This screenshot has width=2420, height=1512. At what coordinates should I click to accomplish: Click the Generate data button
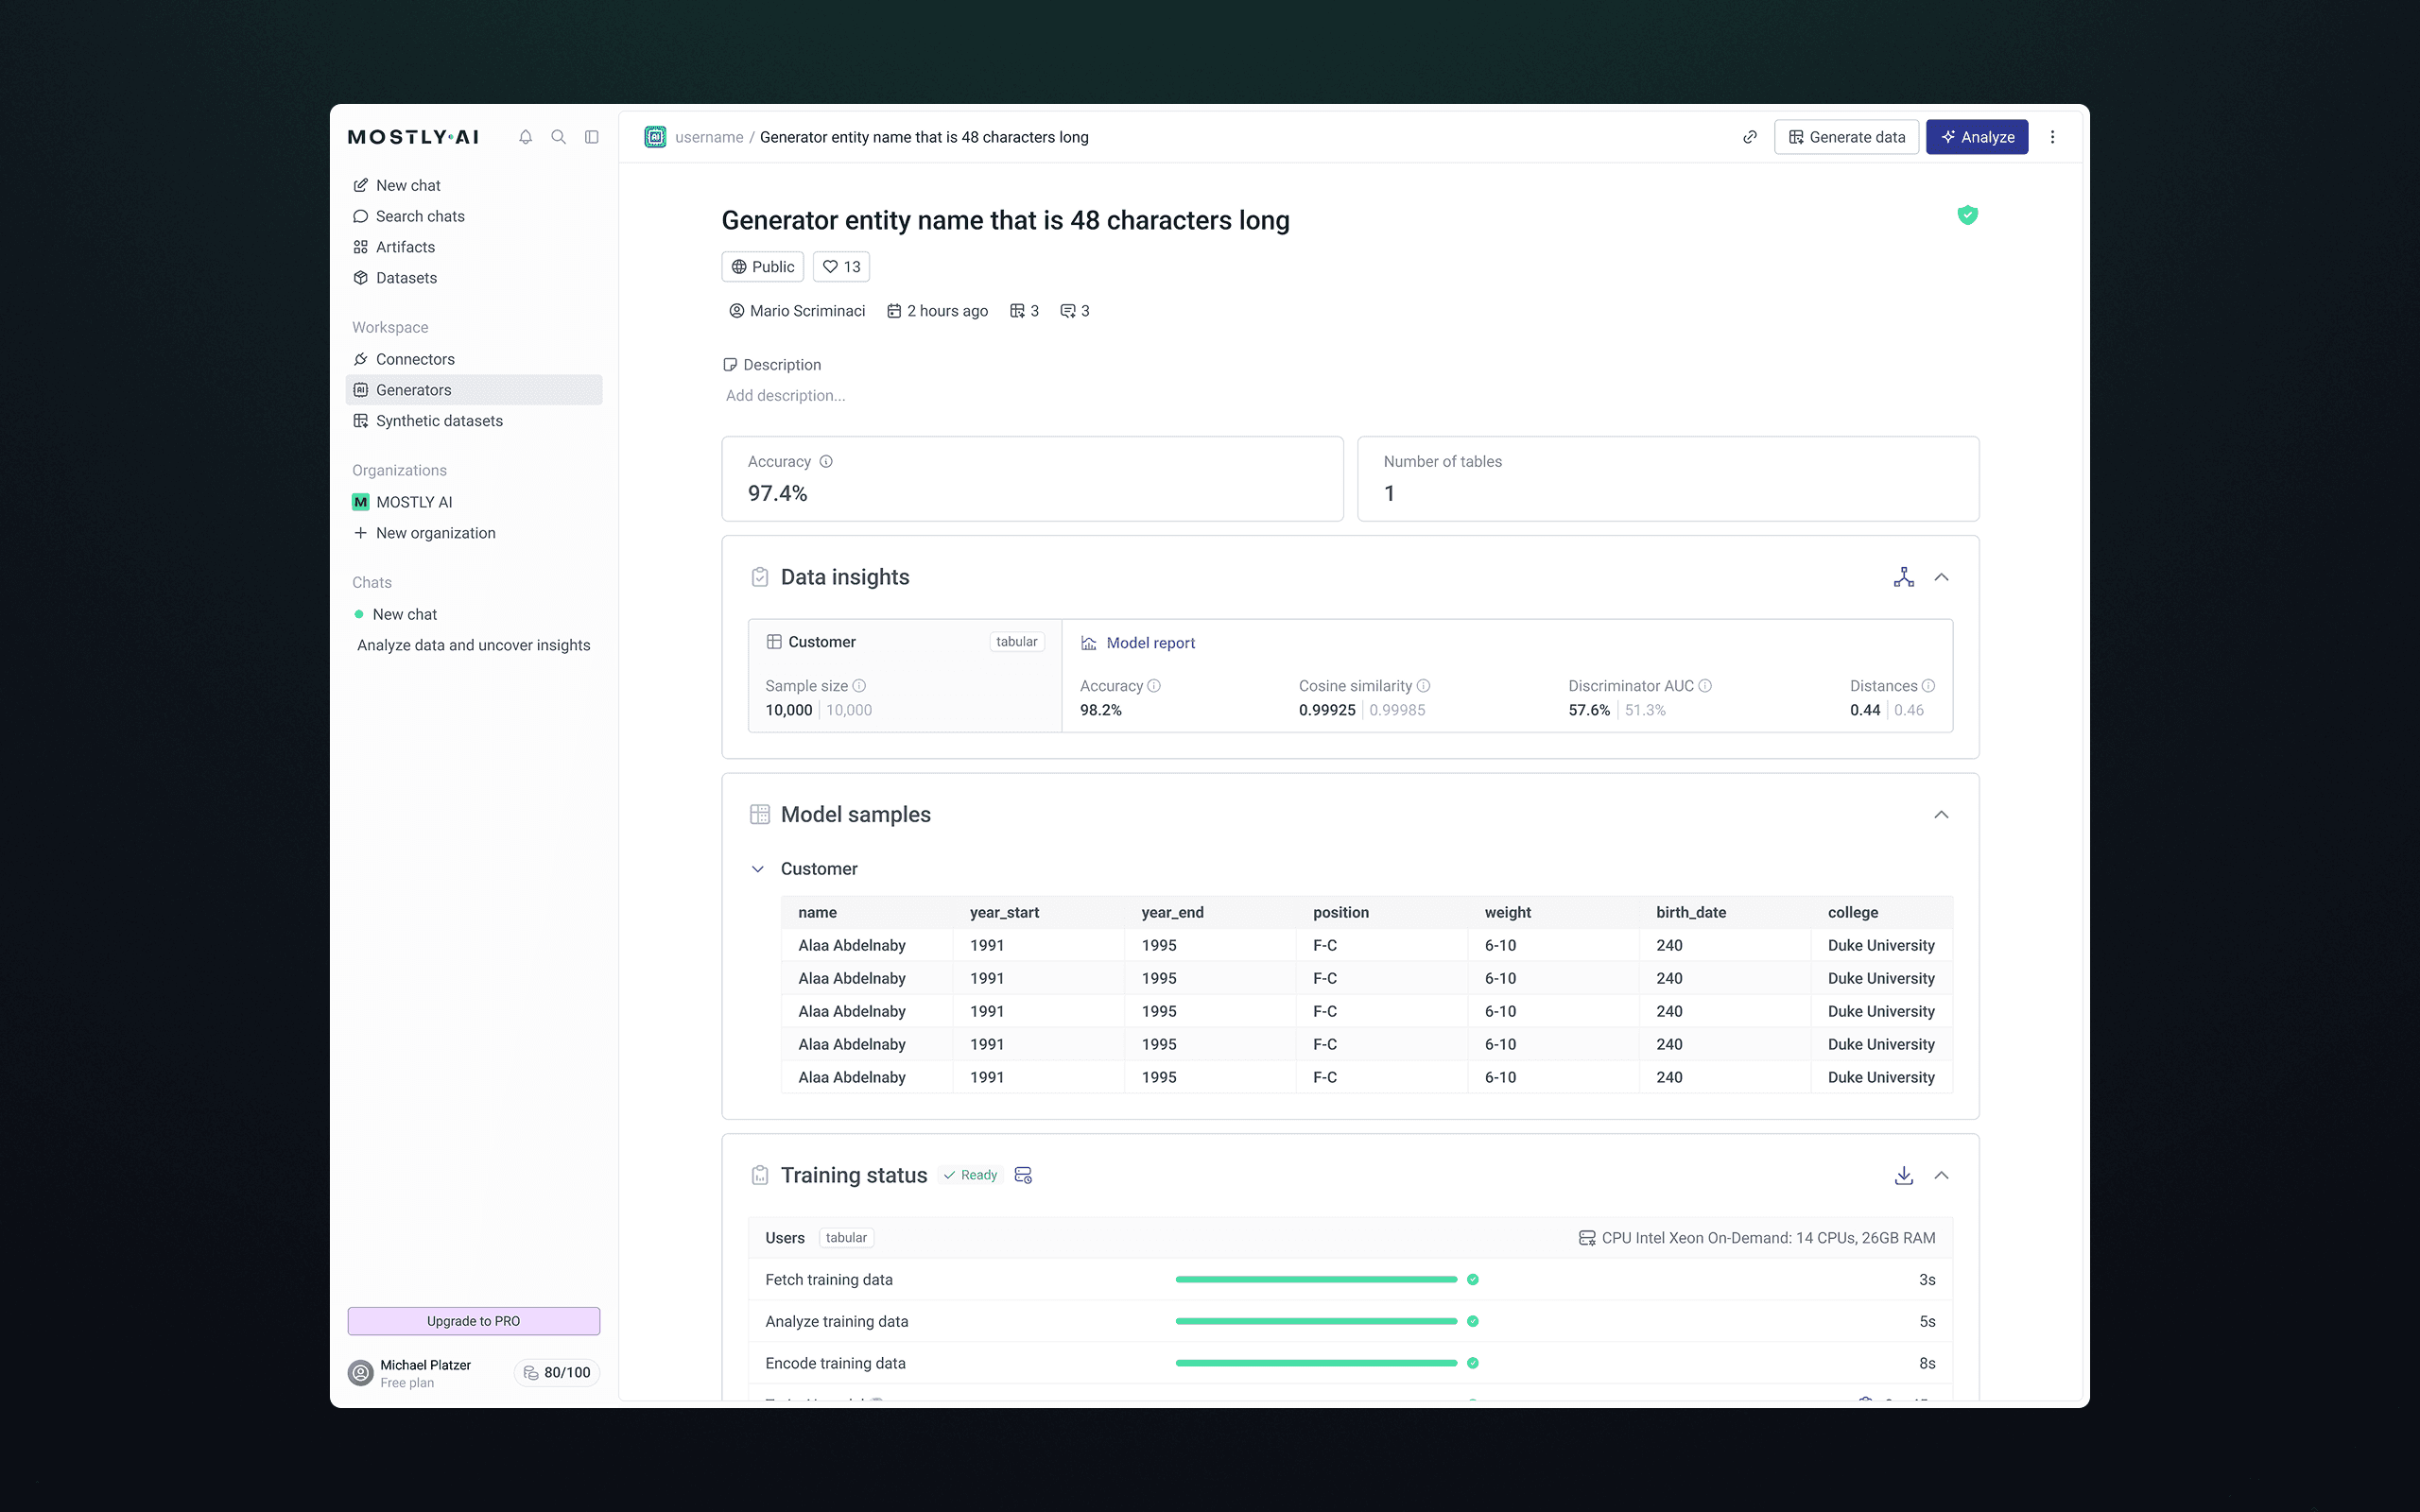(1846, 137)
